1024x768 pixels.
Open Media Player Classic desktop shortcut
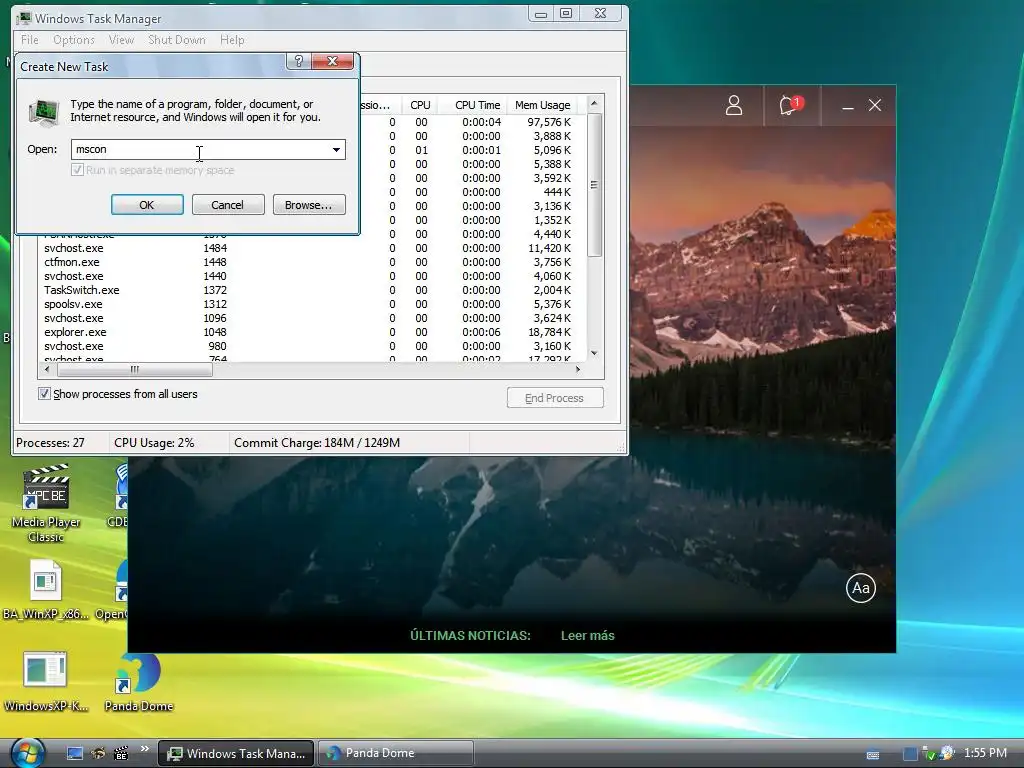point(46,503)
